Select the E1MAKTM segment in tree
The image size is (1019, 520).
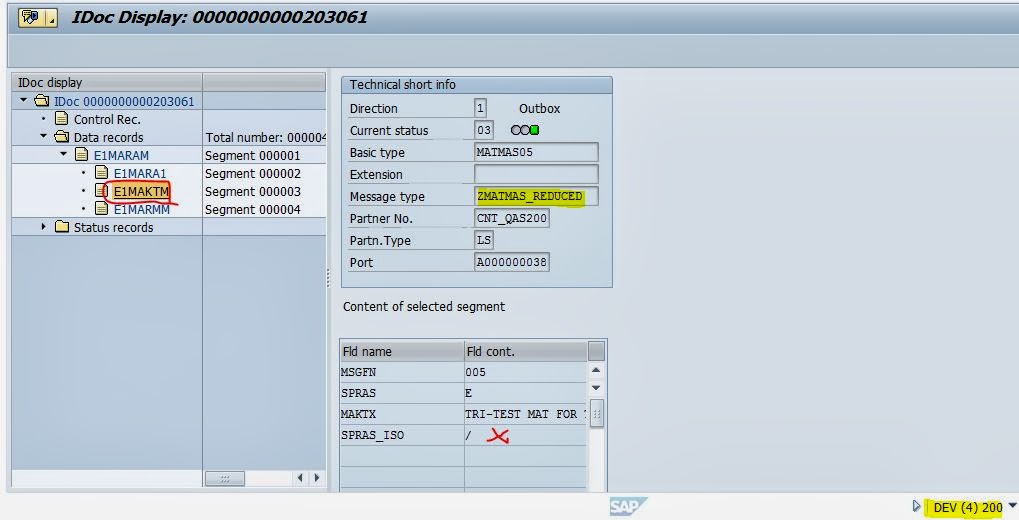point(141,191)
